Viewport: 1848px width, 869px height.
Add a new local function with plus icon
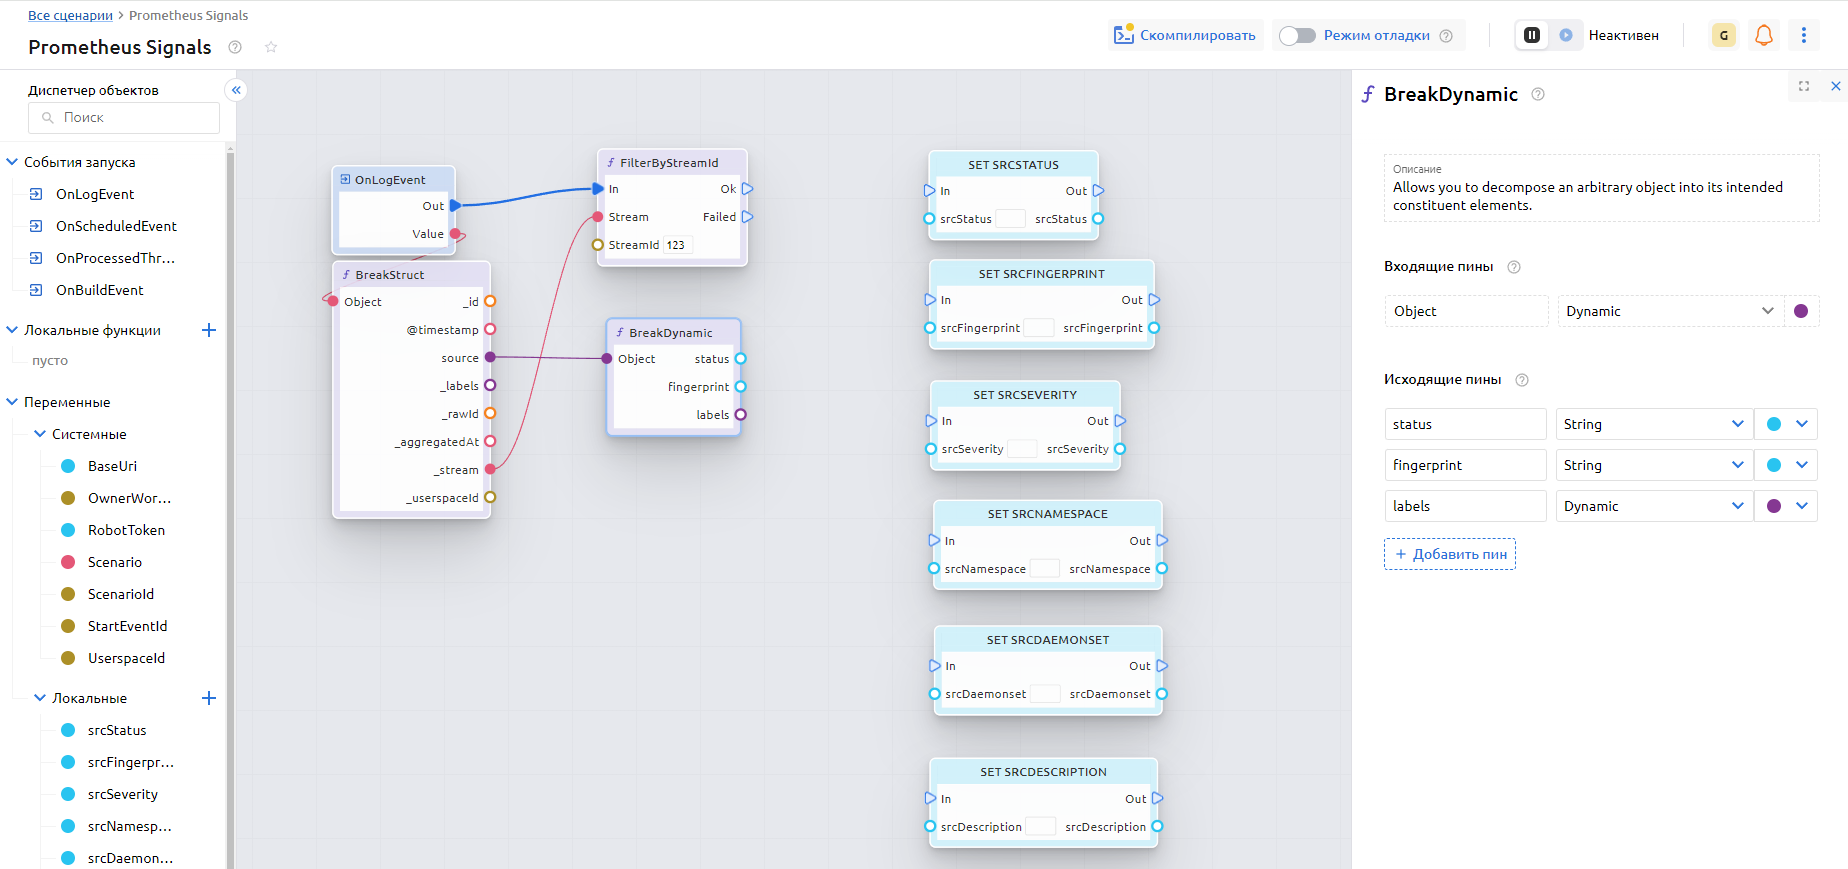tap(209, 330)
